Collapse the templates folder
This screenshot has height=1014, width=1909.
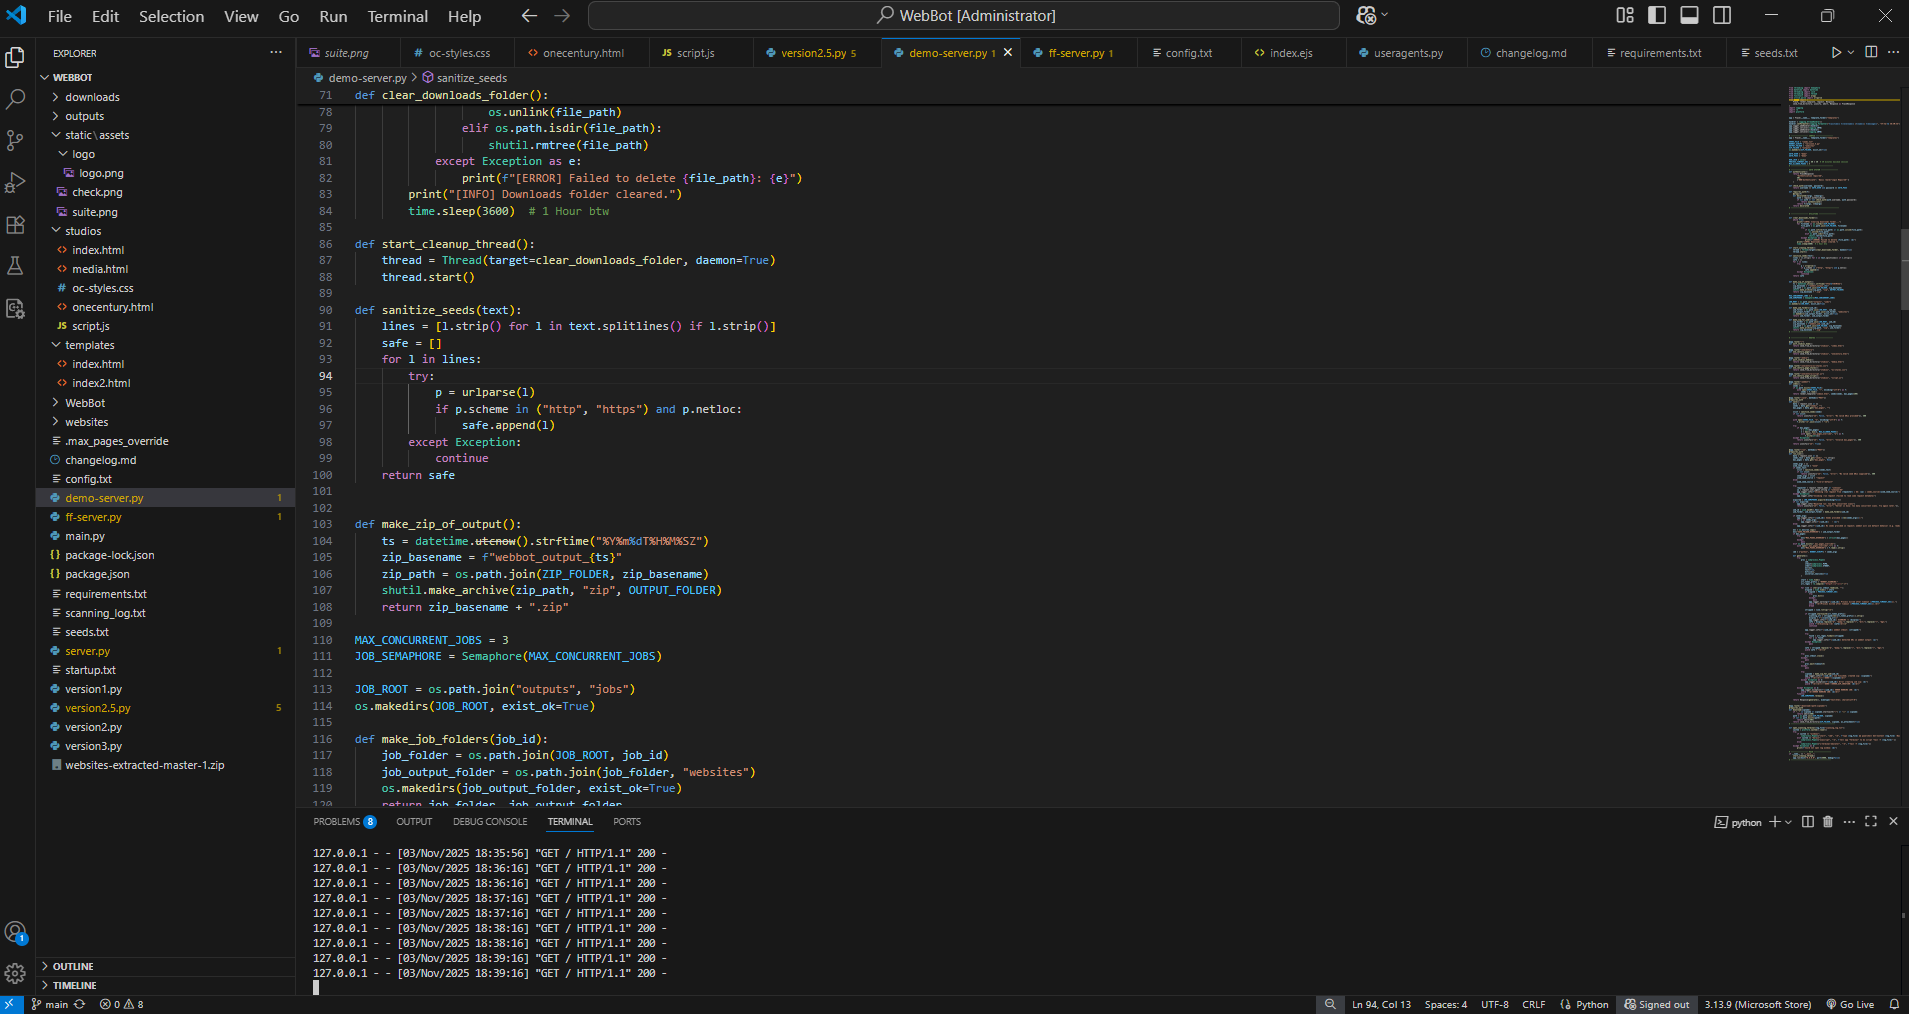click(89, 345)
